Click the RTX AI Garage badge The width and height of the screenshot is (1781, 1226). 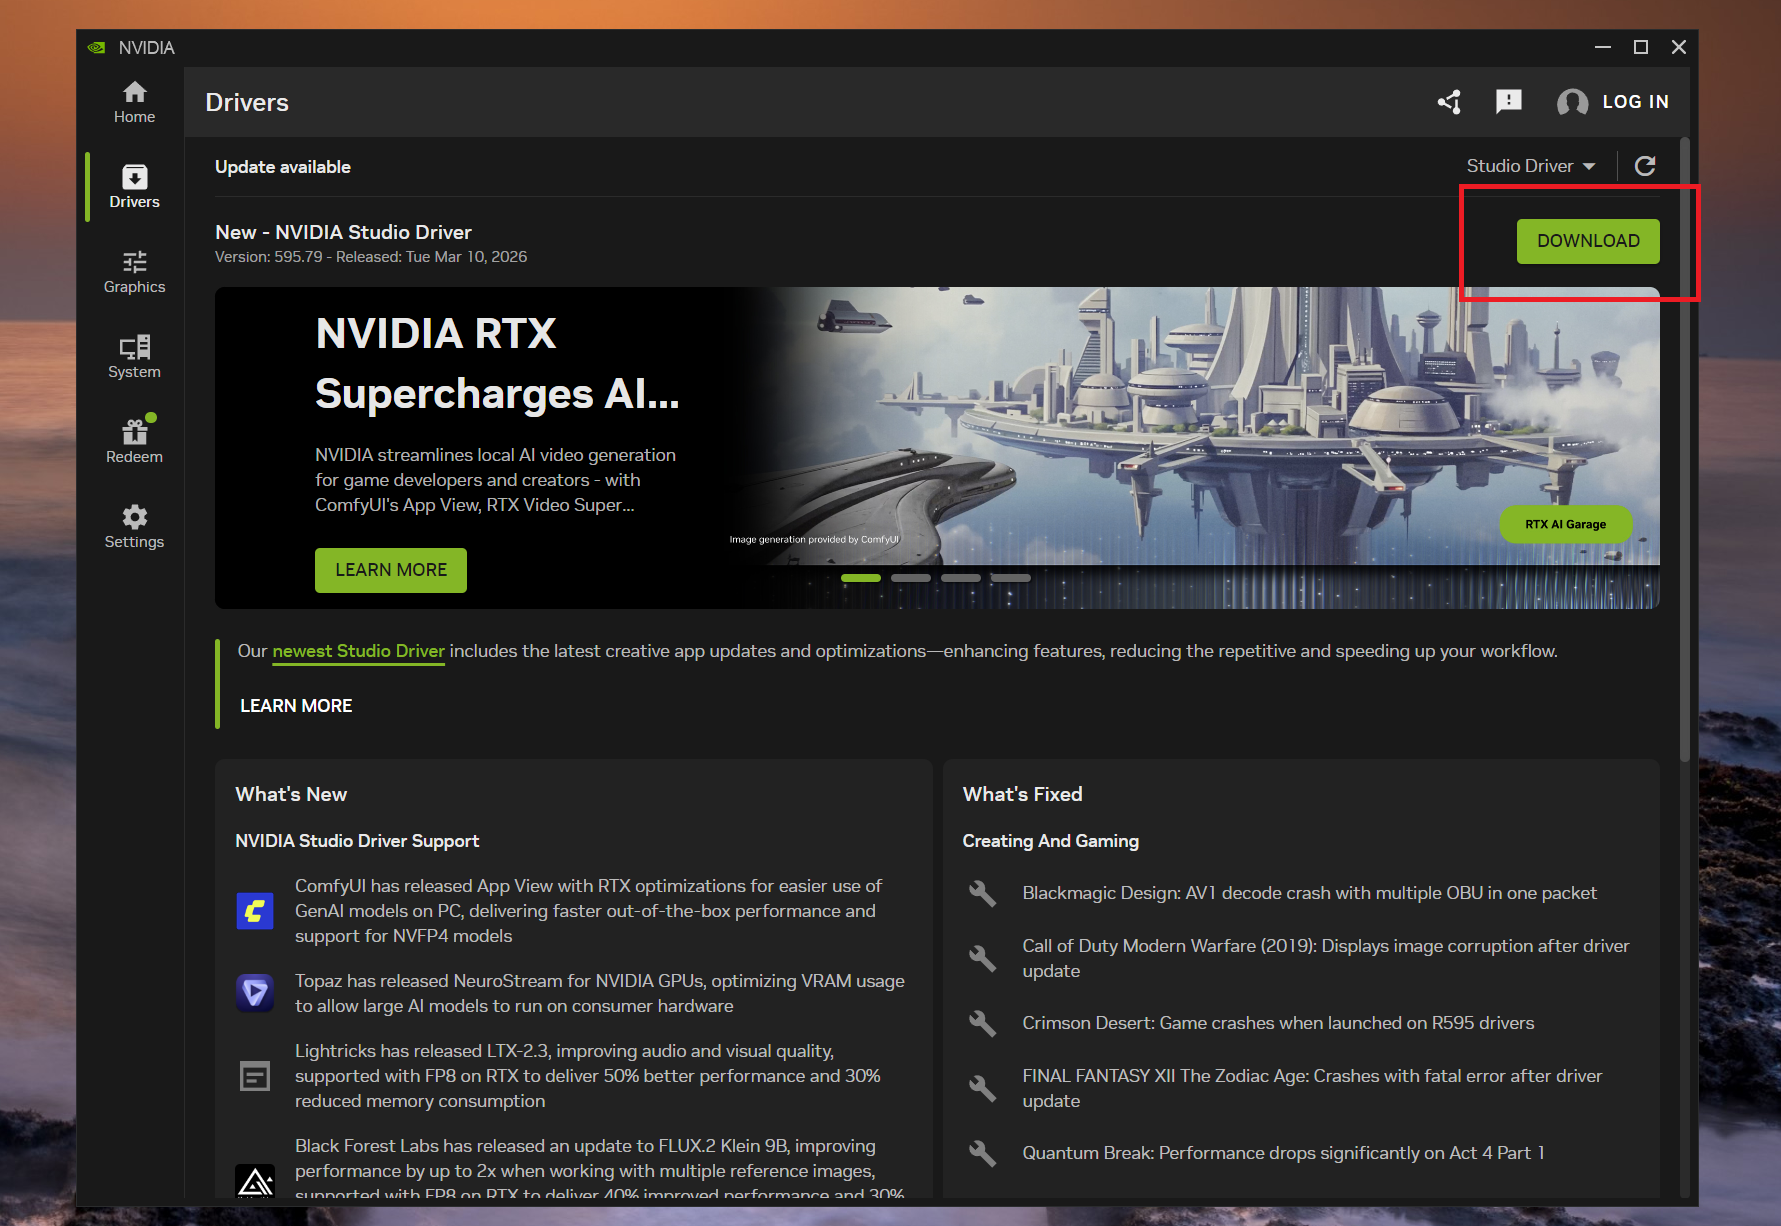pyautogui.click(x=1565, y=524)
